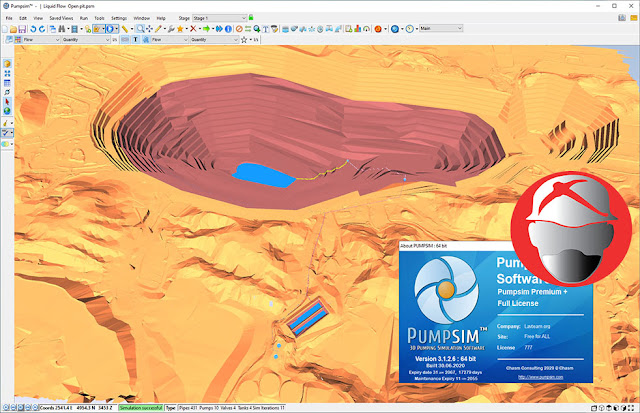The image size is (640, 413).
Task: Click the Version 3.1.2.6 text in About dialog
Action: coord(445,359)
